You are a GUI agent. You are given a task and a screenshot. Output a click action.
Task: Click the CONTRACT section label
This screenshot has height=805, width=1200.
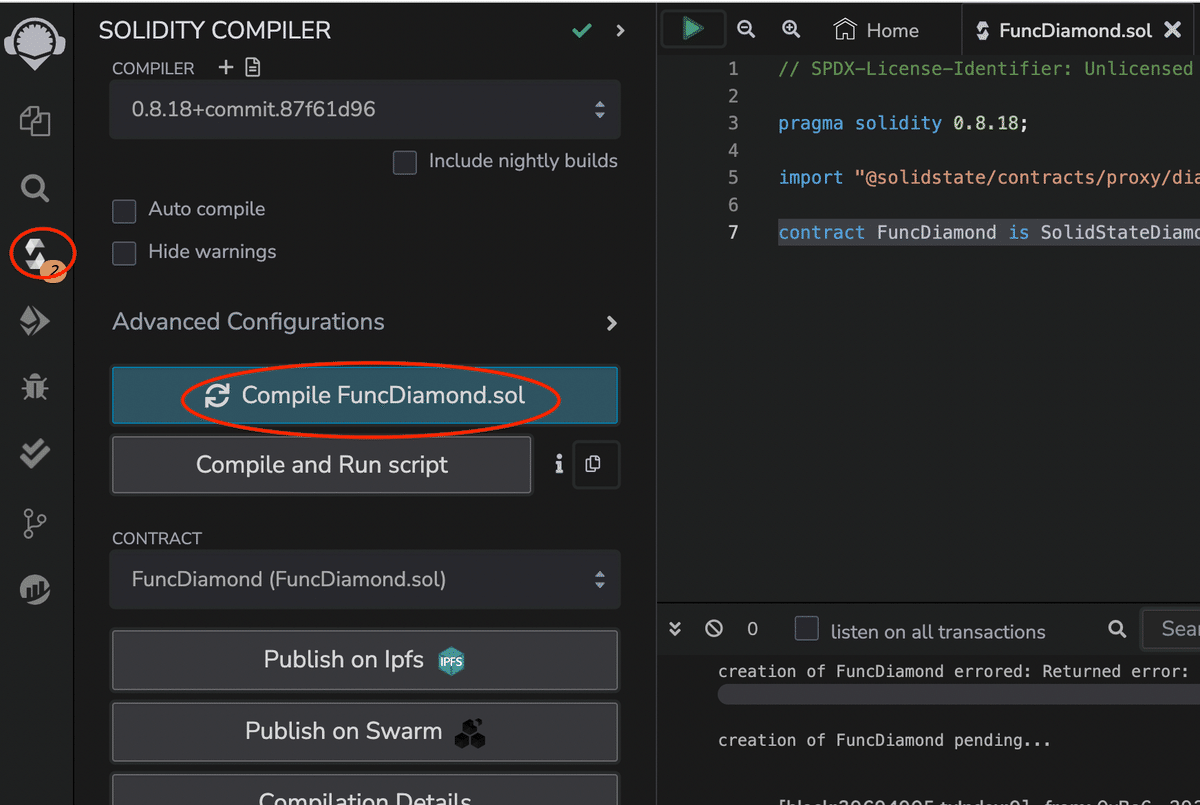(157, 538)
